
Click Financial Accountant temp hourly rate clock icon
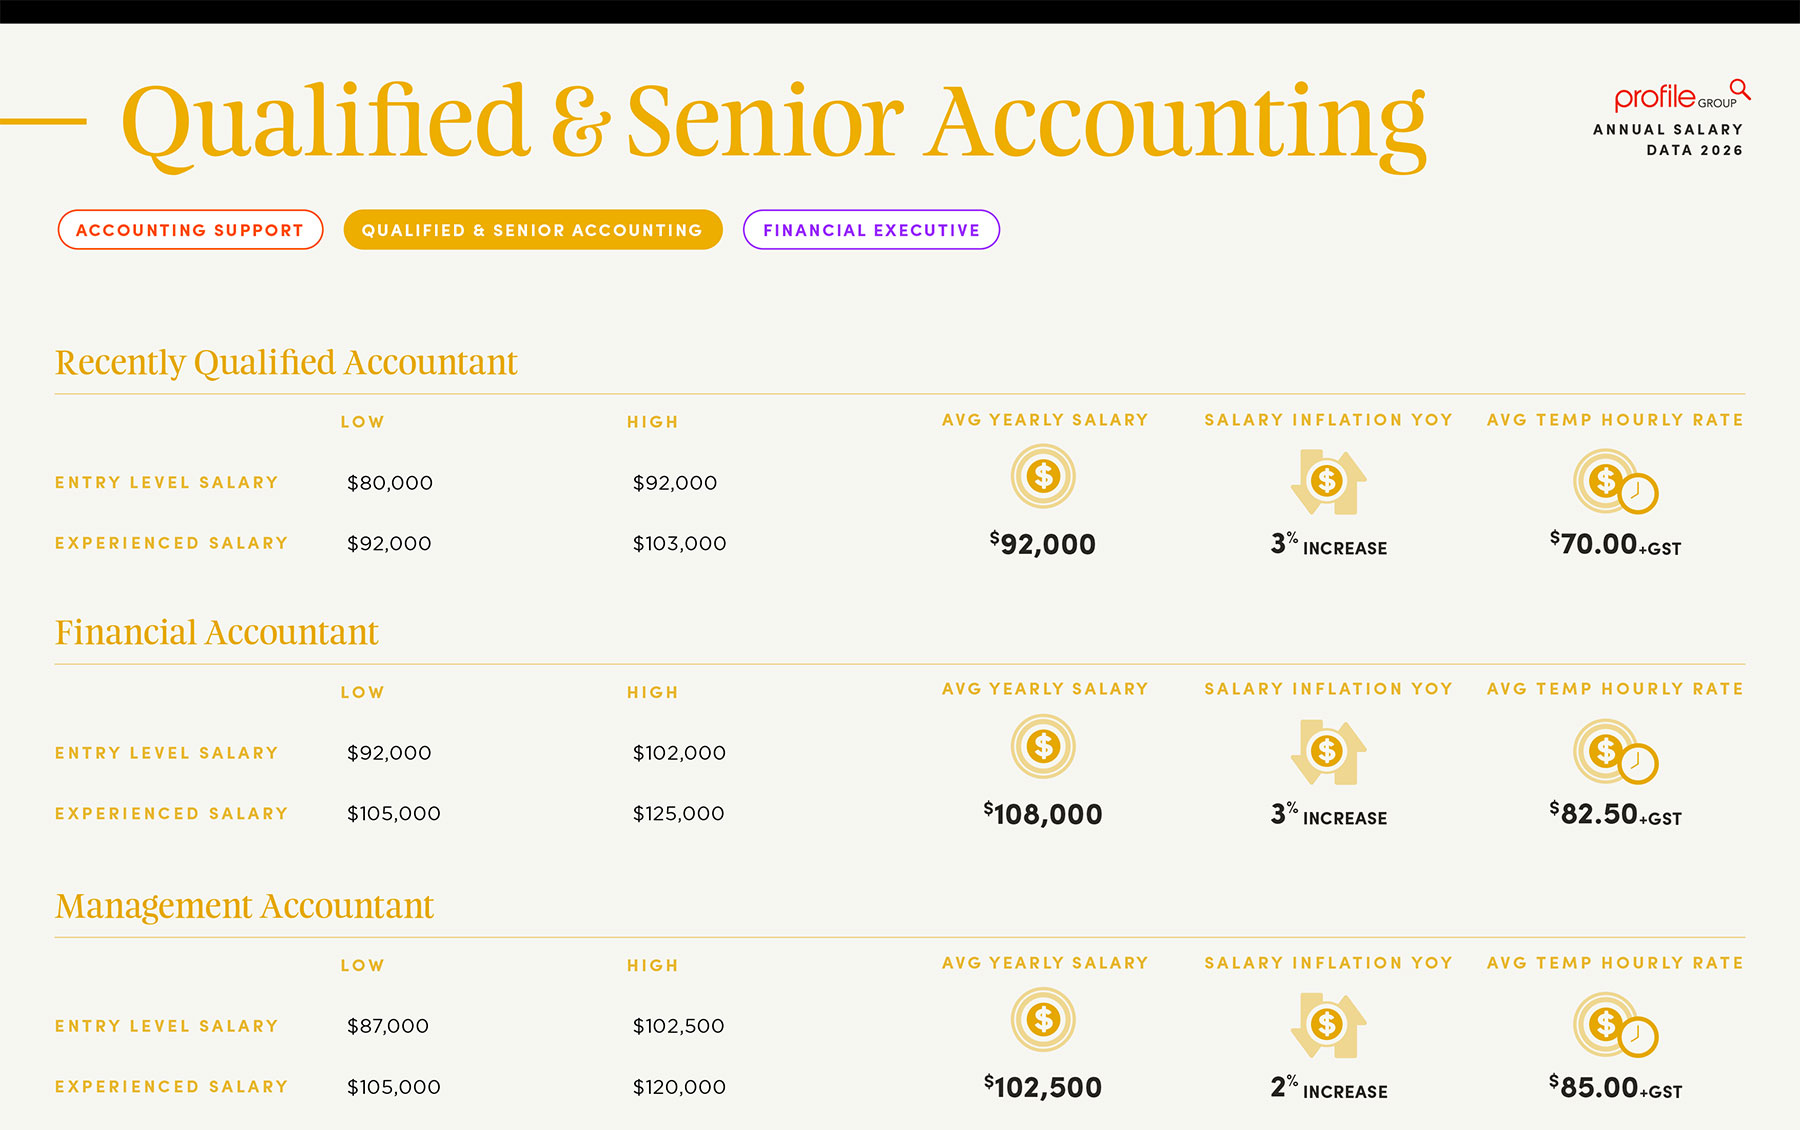pos(1615,752)
